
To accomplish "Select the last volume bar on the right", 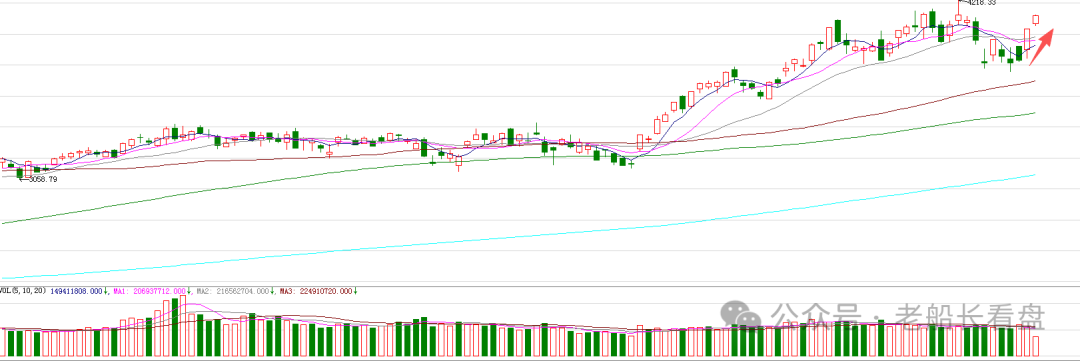I will [x=1035, y=347].
